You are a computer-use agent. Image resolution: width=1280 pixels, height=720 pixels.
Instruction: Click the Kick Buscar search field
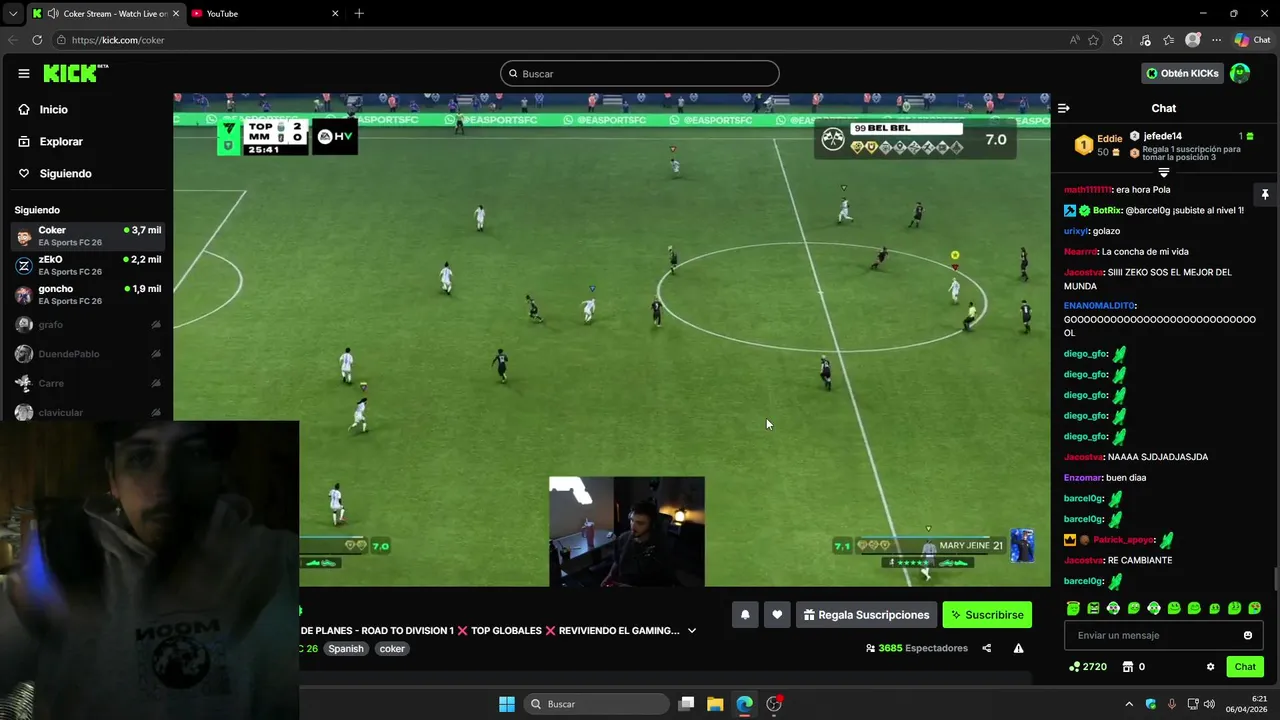pyautogui.click(x=640, y=74)
